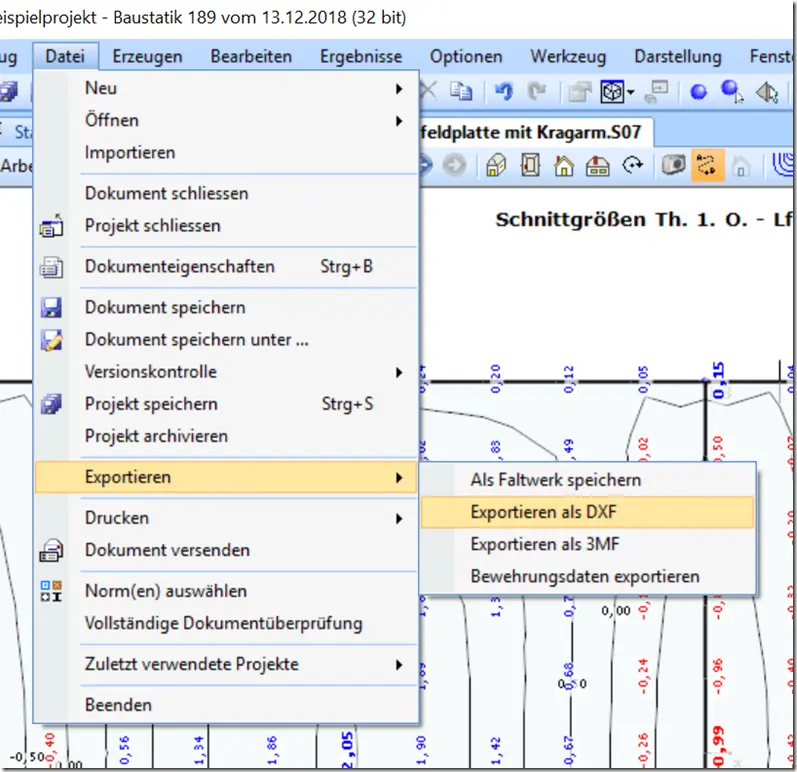Open the Ergebnisse menu
The height and width of the screenshot is (772, 797).
pyautogui.click(x=361, y=56)
